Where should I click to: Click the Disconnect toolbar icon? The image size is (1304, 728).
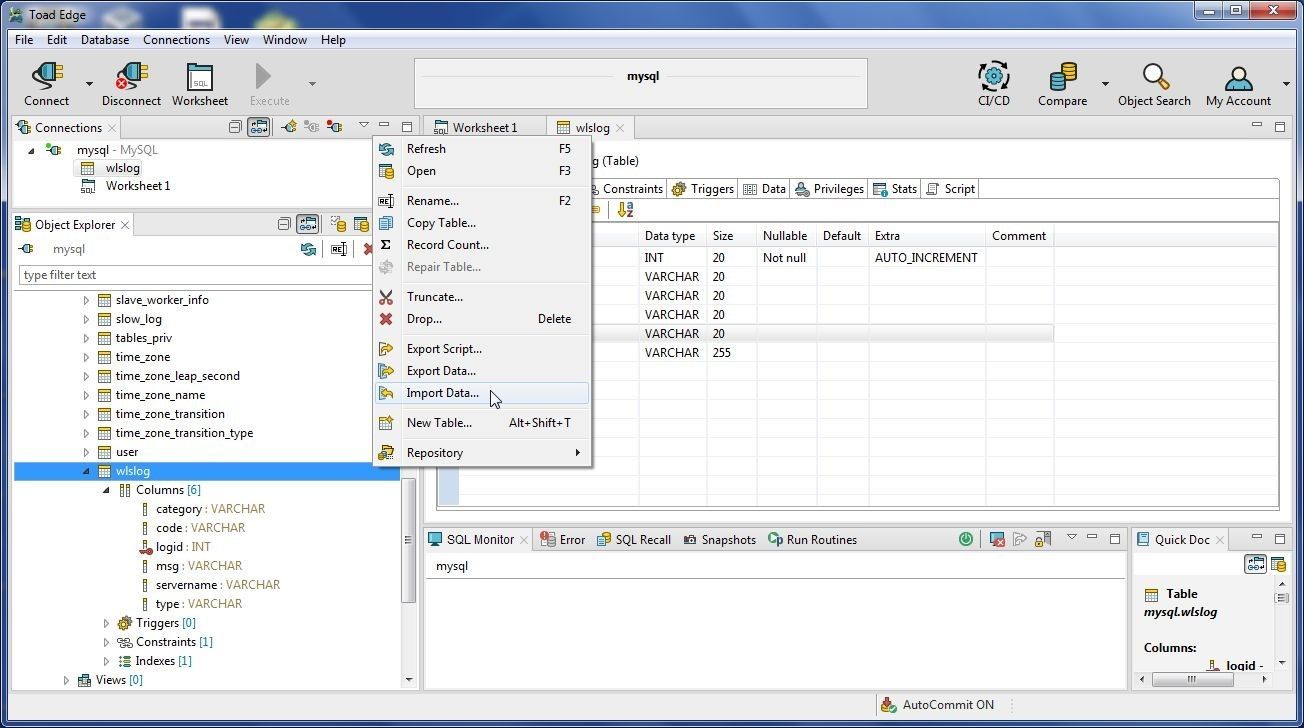click(131, 84)
